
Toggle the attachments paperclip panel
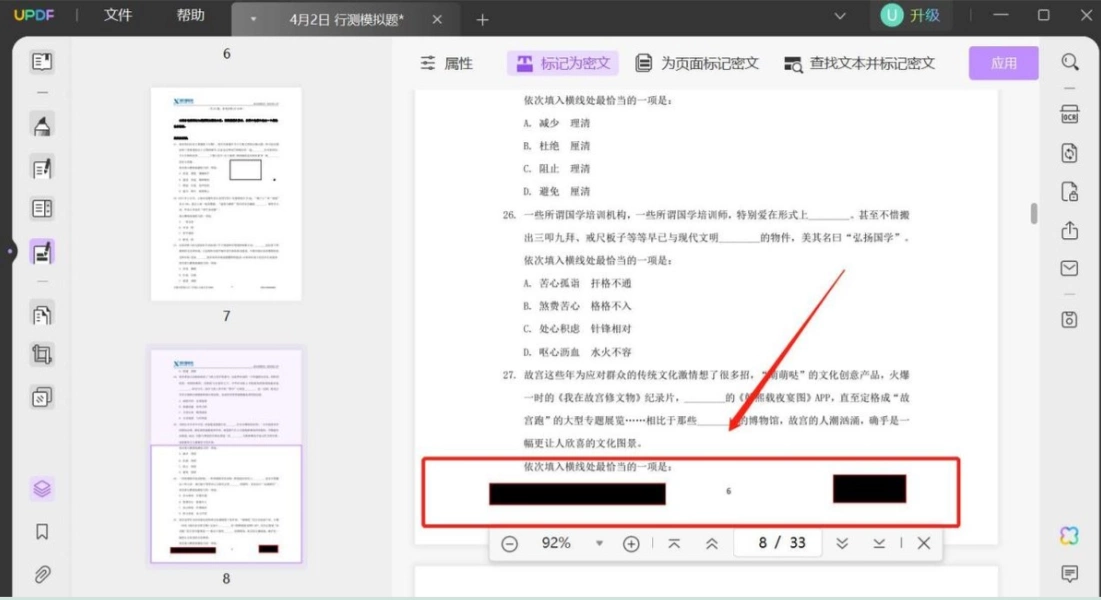click(41, 575)
